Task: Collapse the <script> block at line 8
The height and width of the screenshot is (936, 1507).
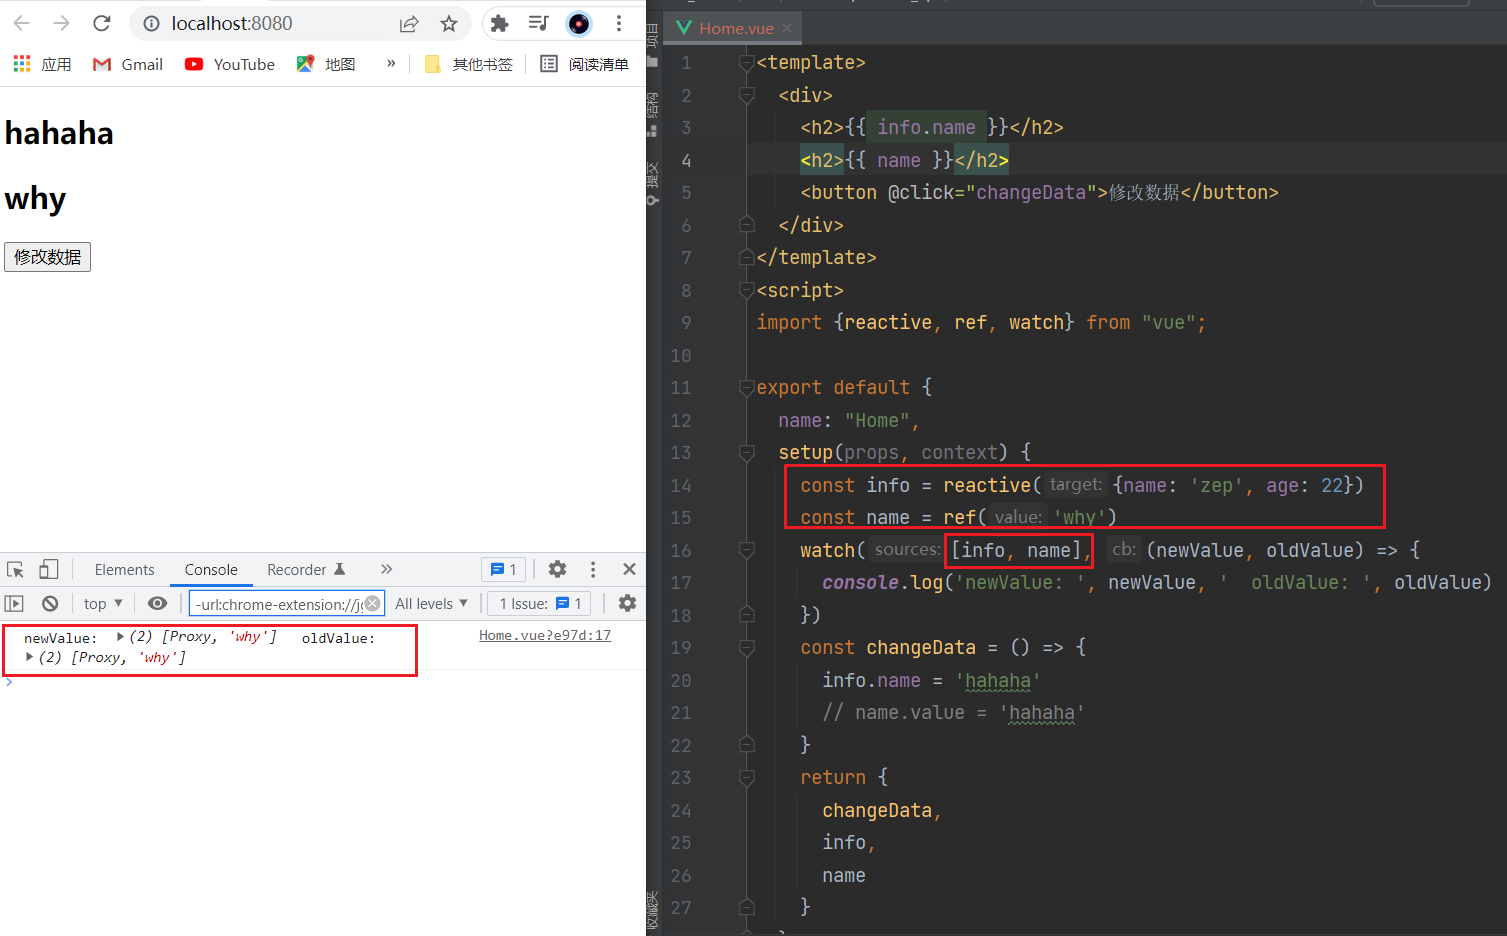Action: click(746, 290)
